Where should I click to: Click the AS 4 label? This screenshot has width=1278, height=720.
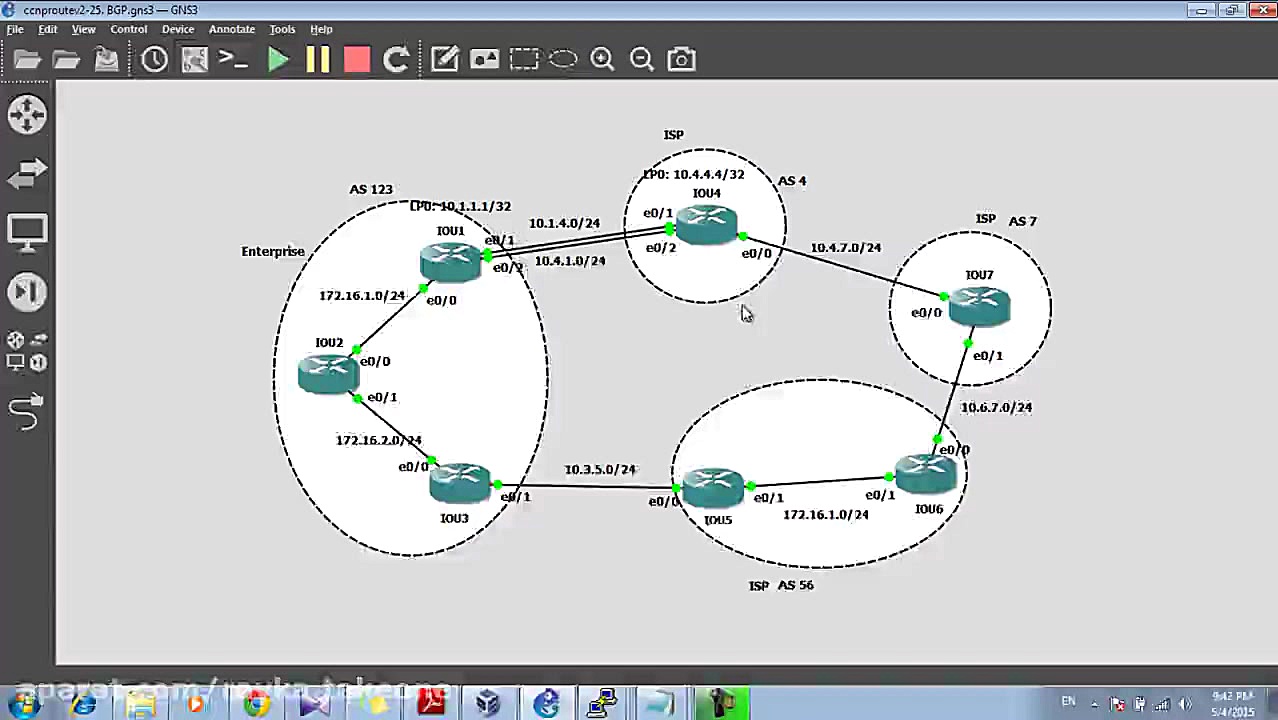[792, 181]
